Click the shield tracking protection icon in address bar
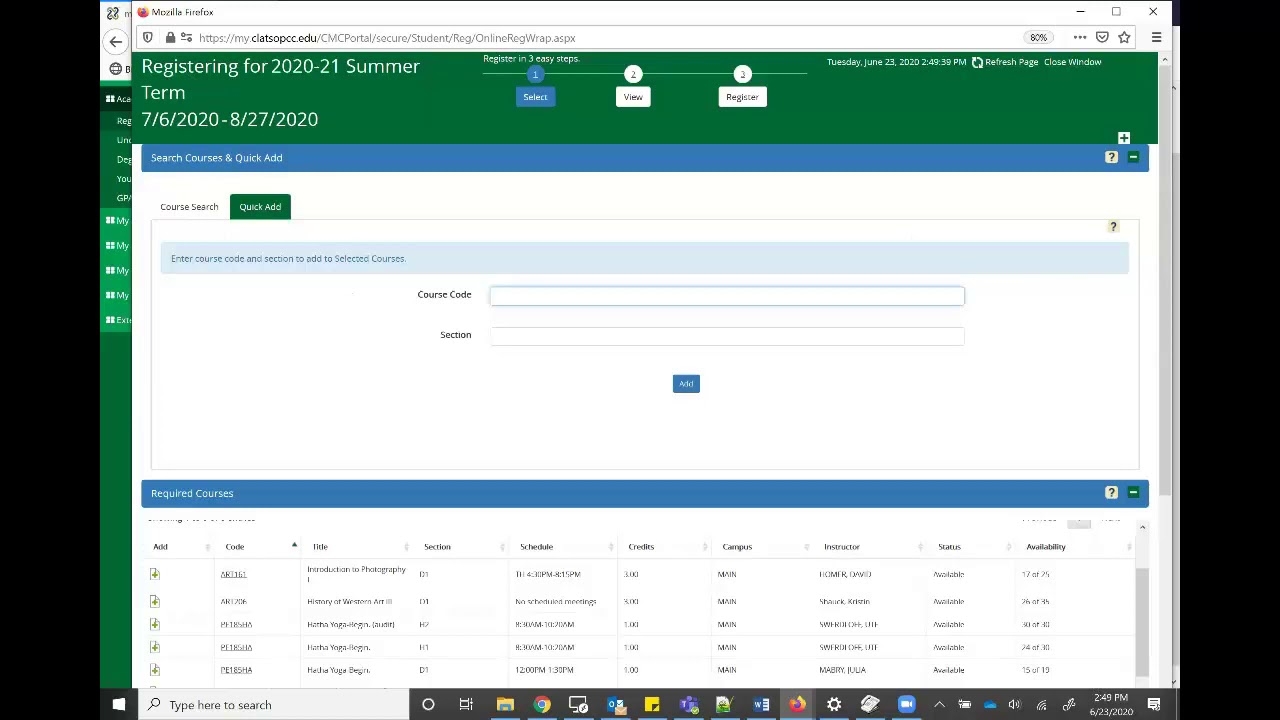1280x720 pixels. point(147,37)
